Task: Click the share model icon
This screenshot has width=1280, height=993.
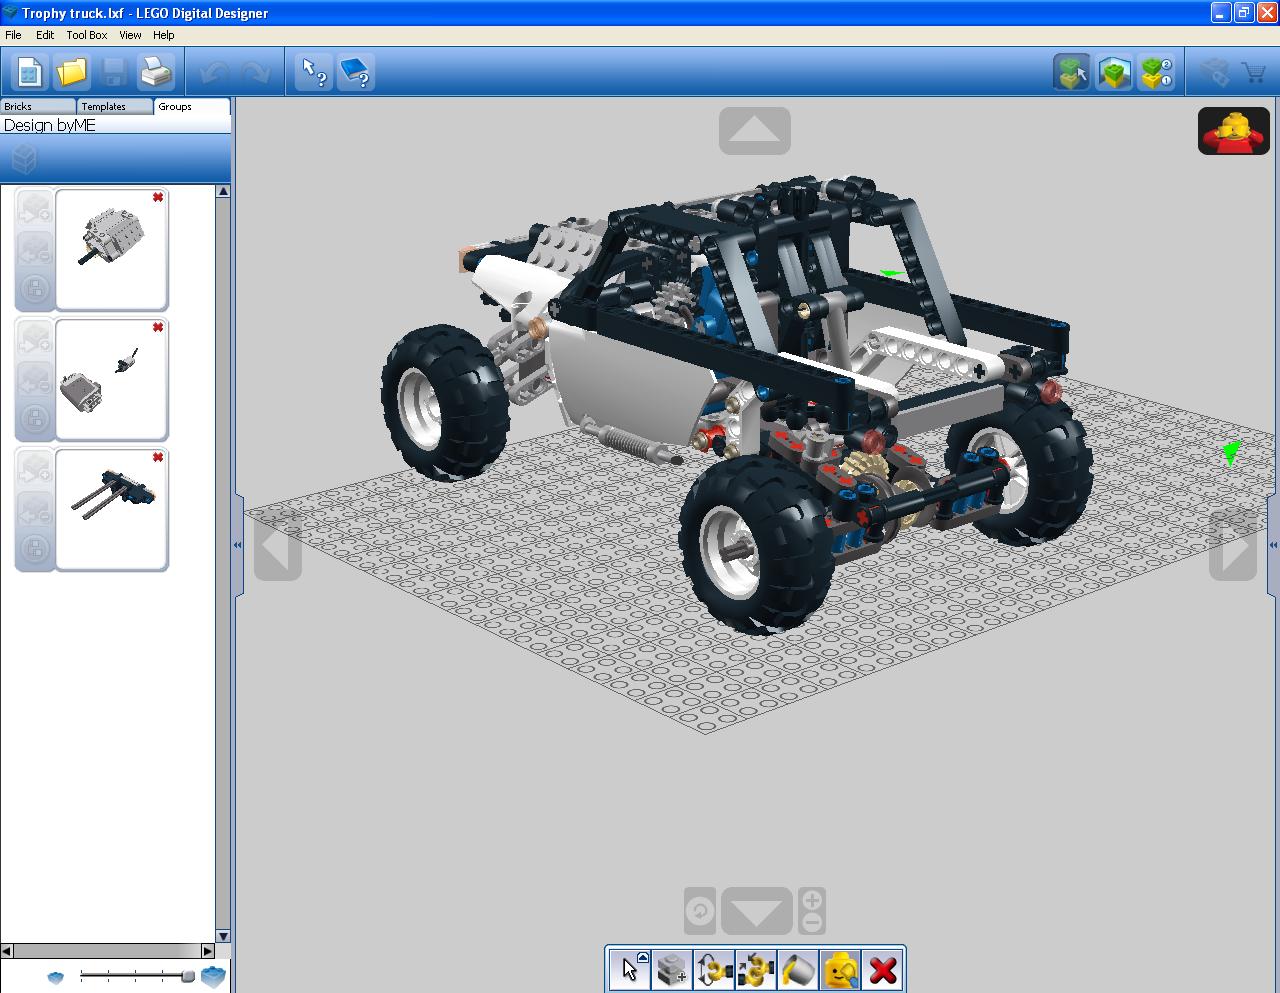Action: pos(1214,72)
